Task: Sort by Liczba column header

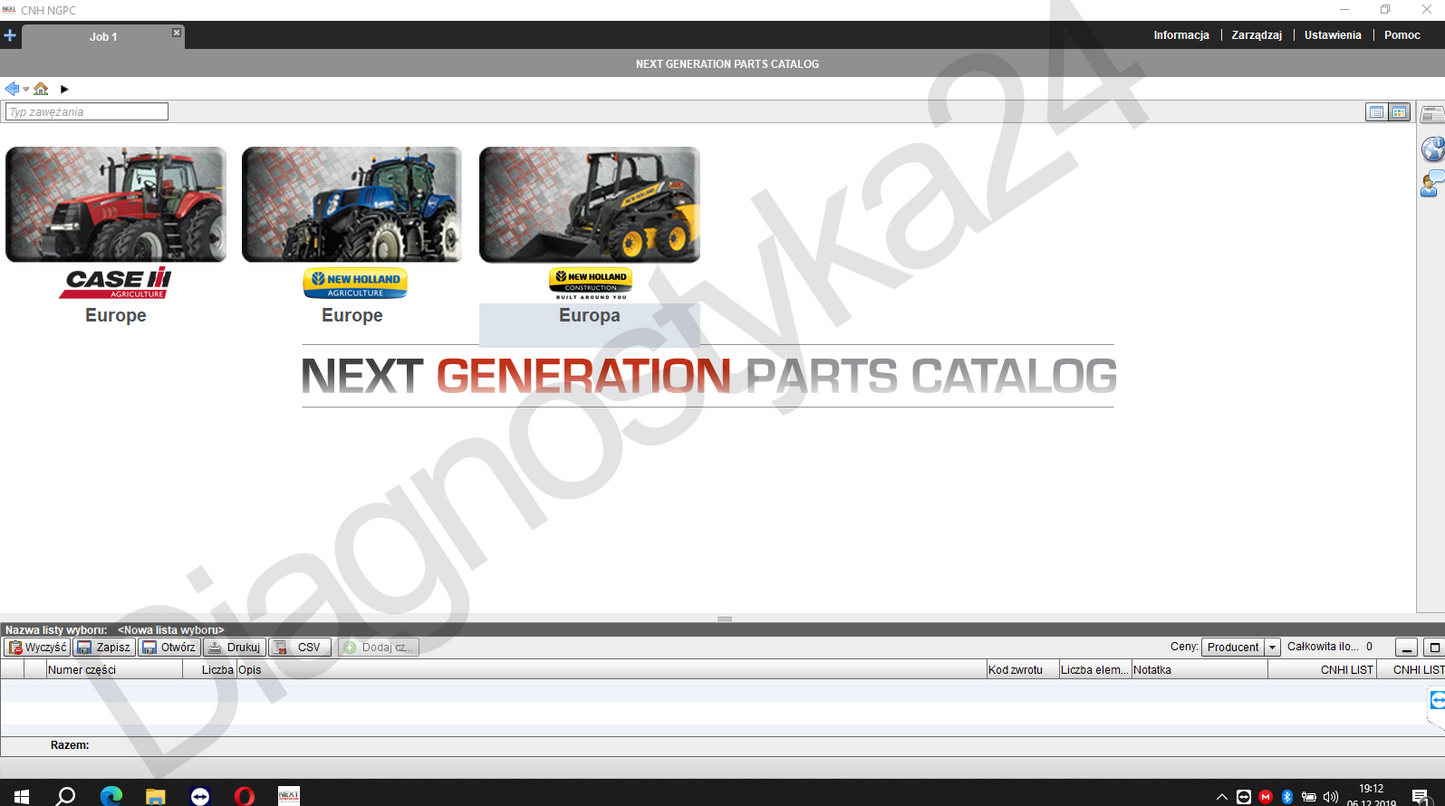Action: [209, 670]
